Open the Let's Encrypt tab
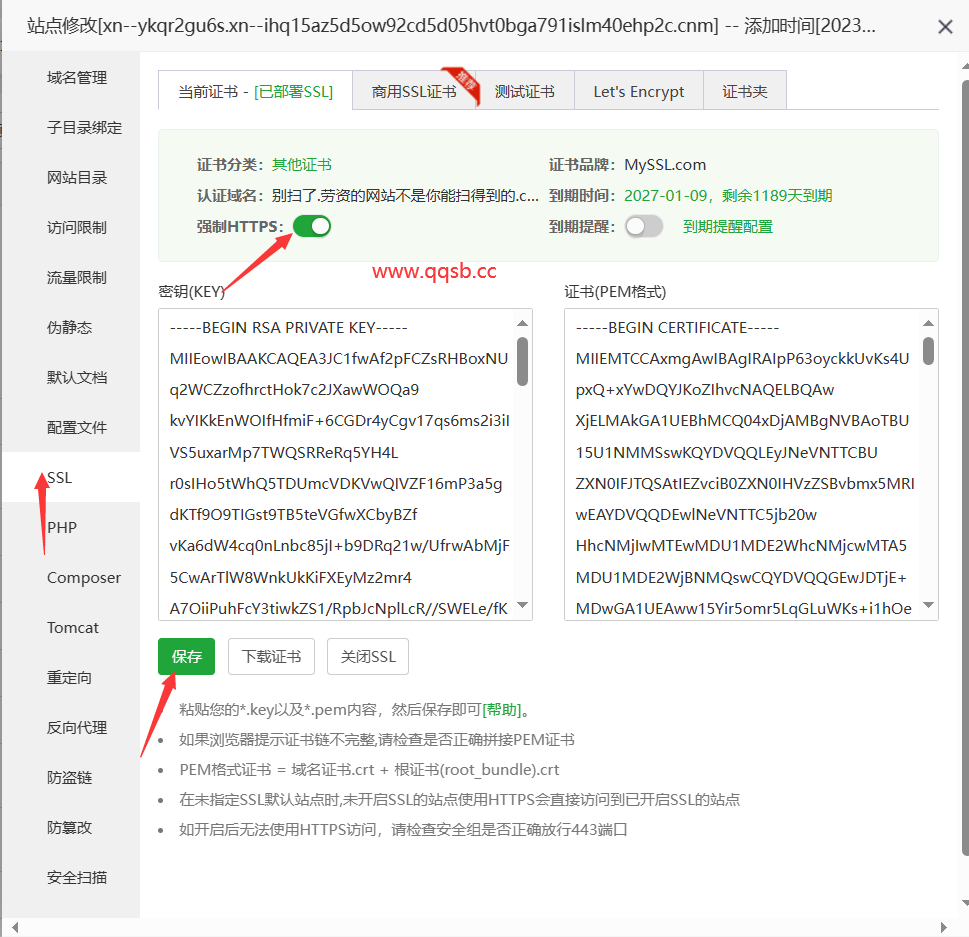 (x=638, y=91)
